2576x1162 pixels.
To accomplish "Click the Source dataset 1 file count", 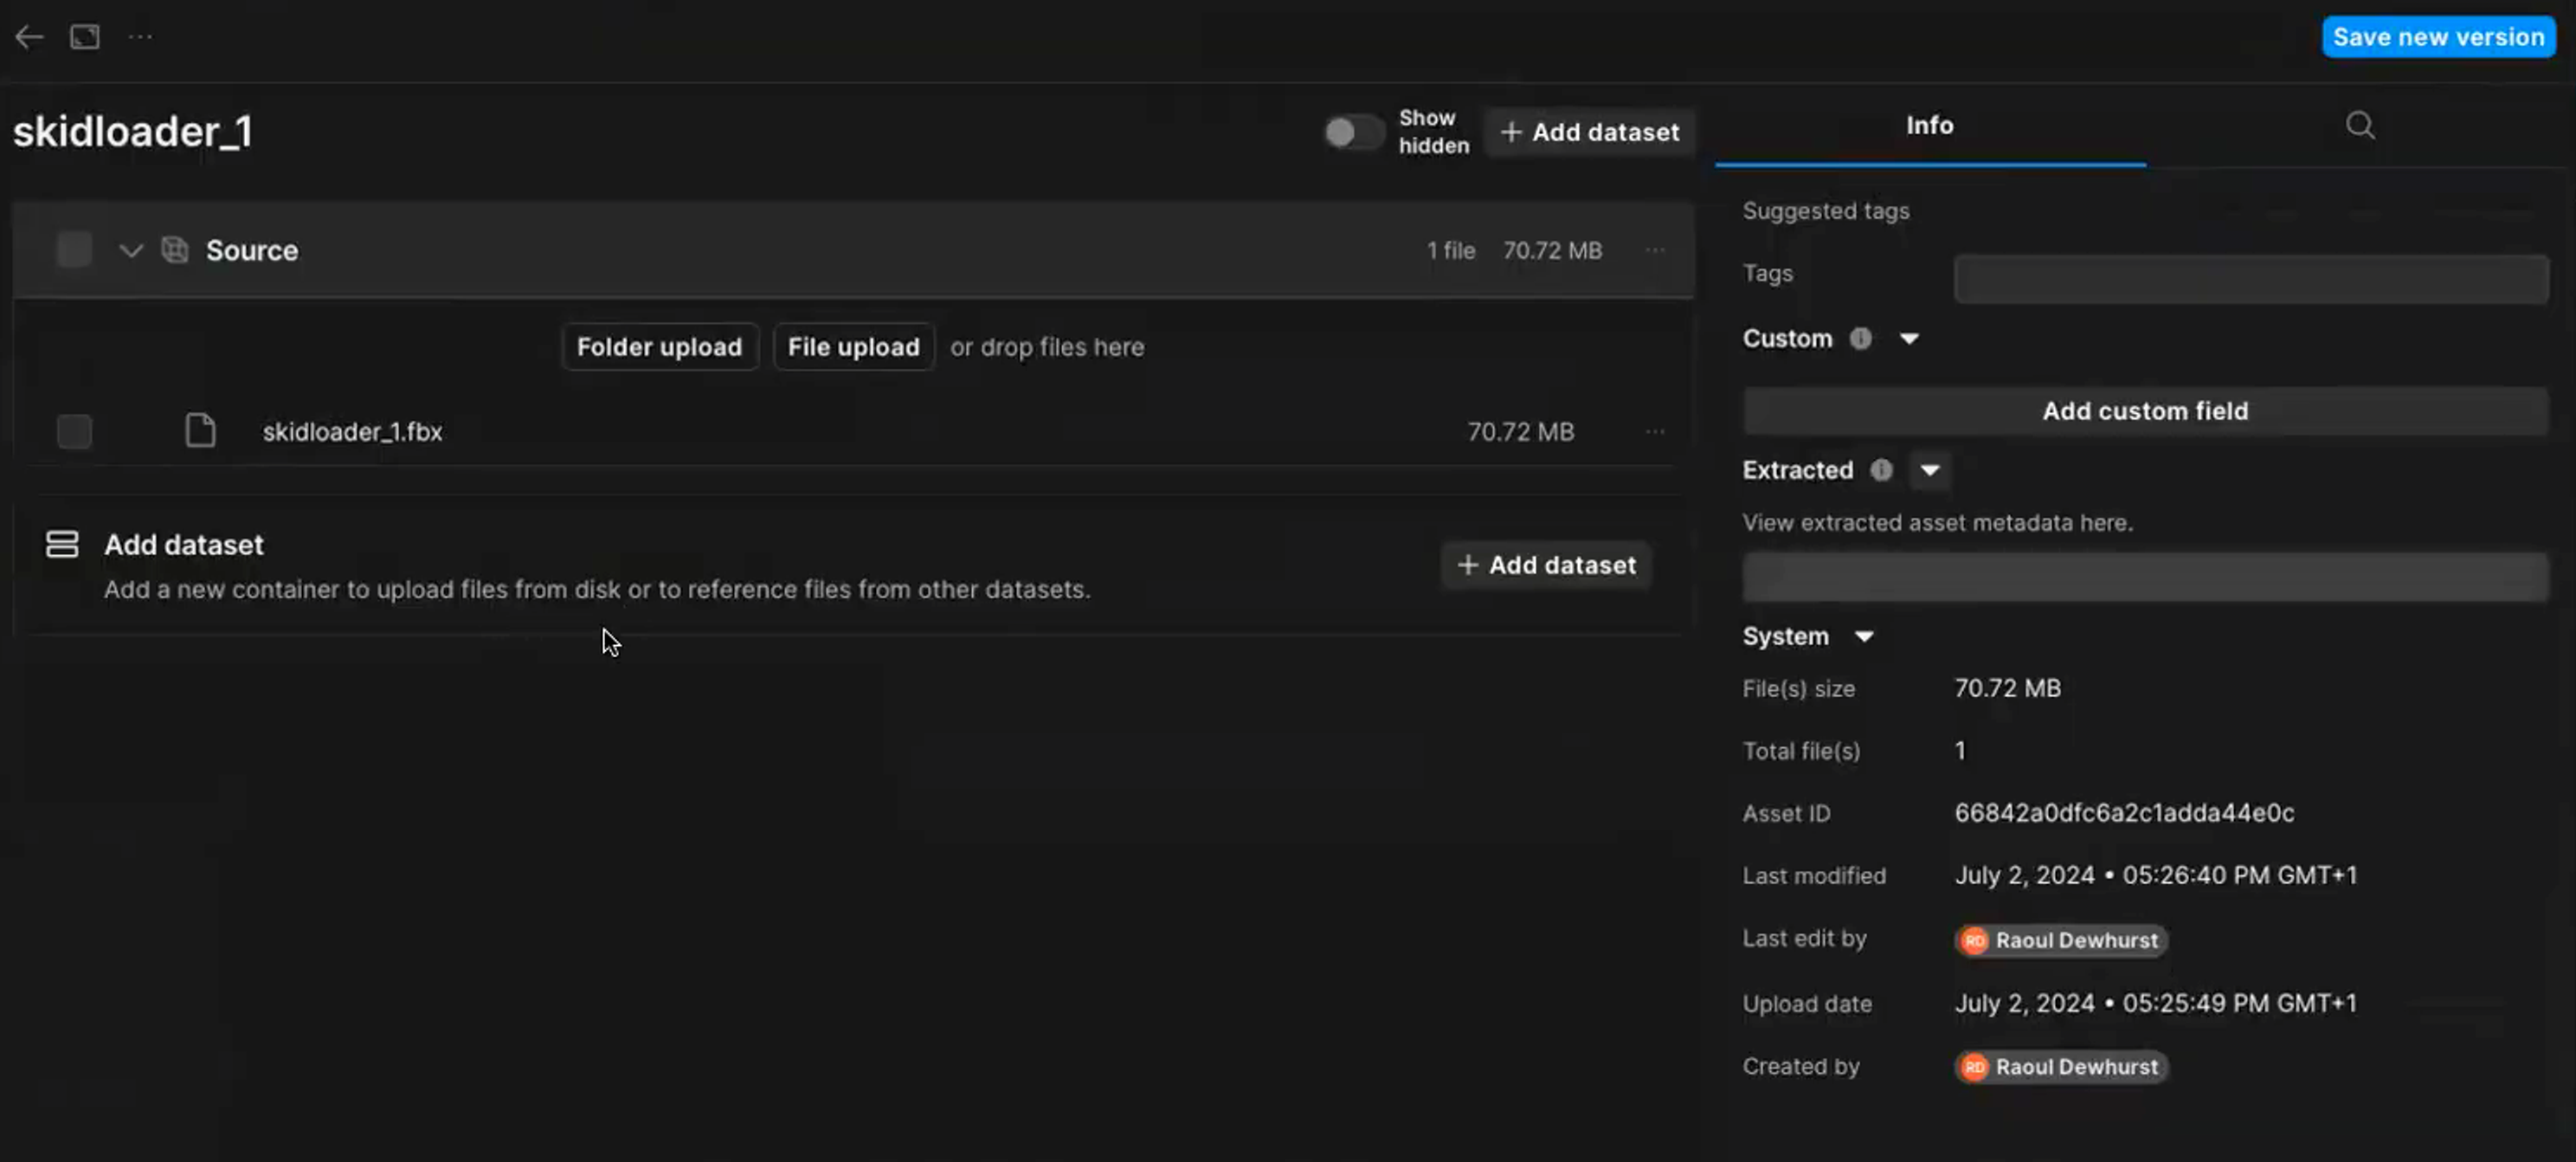I will (1450, 250).
